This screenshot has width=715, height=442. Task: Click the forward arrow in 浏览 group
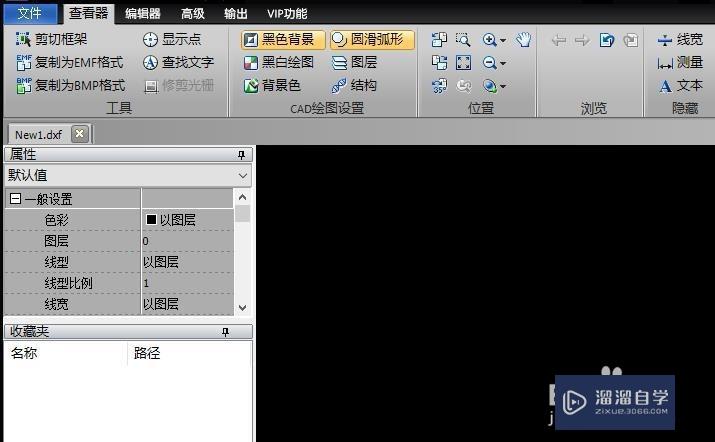(582, 40)
